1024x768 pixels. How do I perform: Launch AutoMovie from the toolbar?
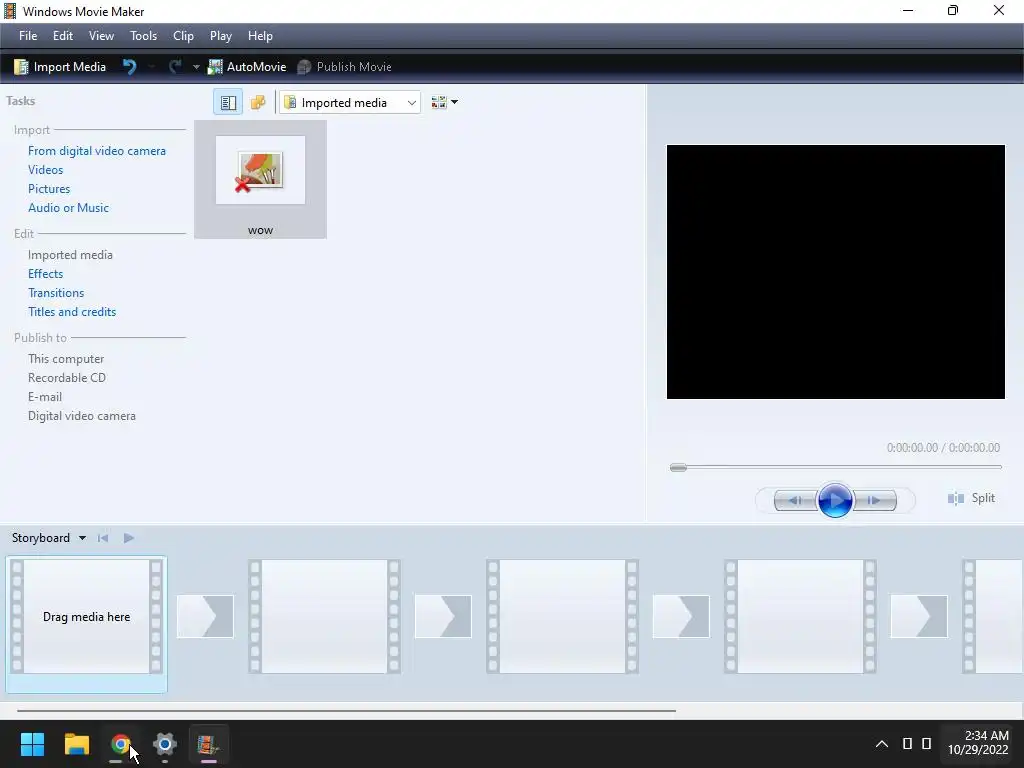click(x=247, y=67)
